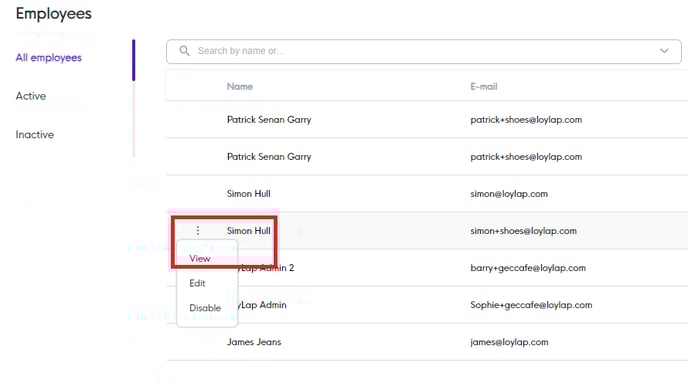
Task: Choose View from the context menu
Action: [x=200, y=259]
